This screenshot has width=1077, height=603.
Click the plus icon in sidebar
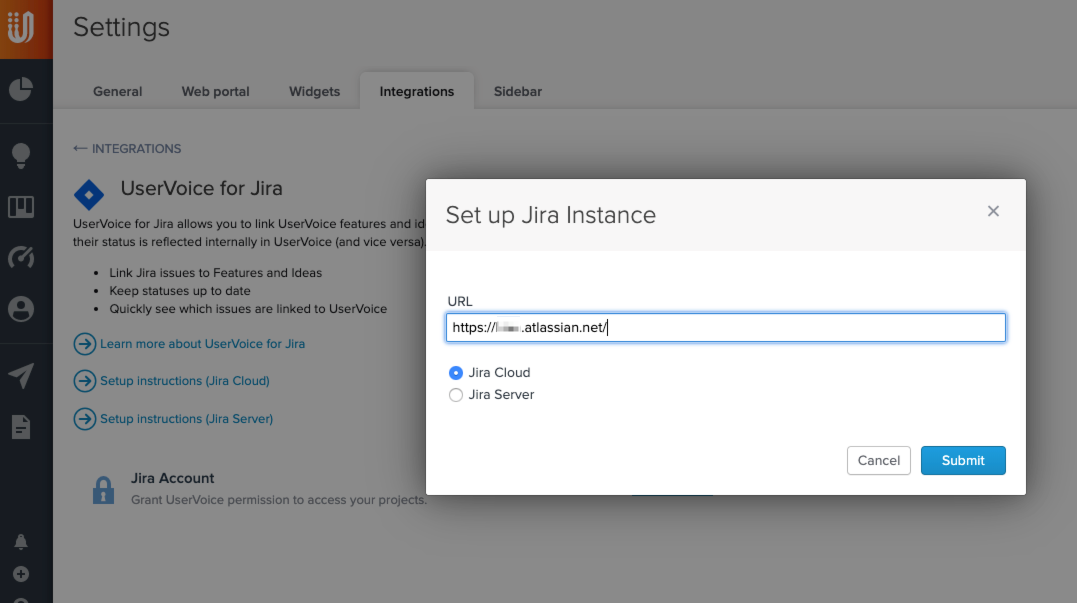tap(21, 574)
